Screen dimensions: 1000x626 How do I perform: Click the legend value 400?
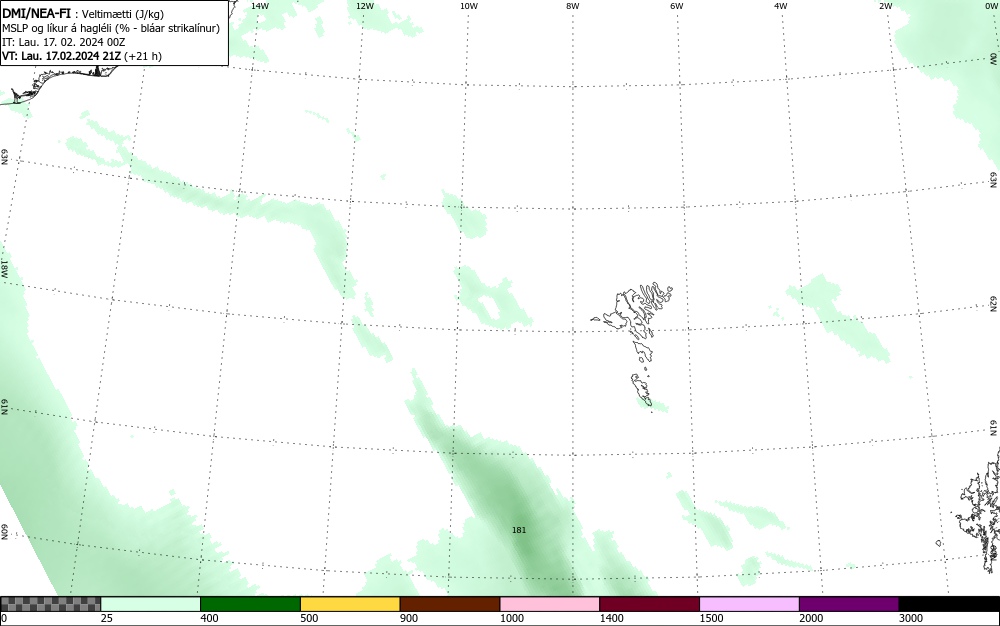pyautogui.click(x=209, y=618)
